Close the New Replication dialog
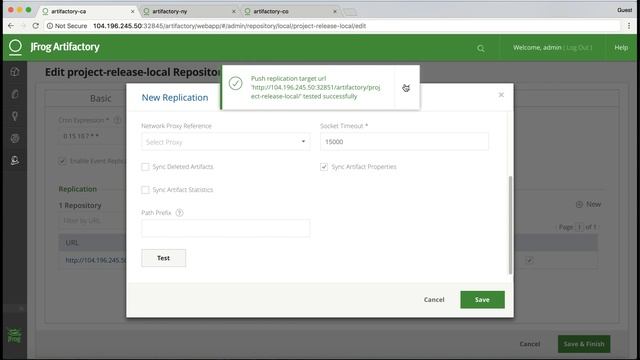This screenshot has height=360, width=640. point(501,95)
